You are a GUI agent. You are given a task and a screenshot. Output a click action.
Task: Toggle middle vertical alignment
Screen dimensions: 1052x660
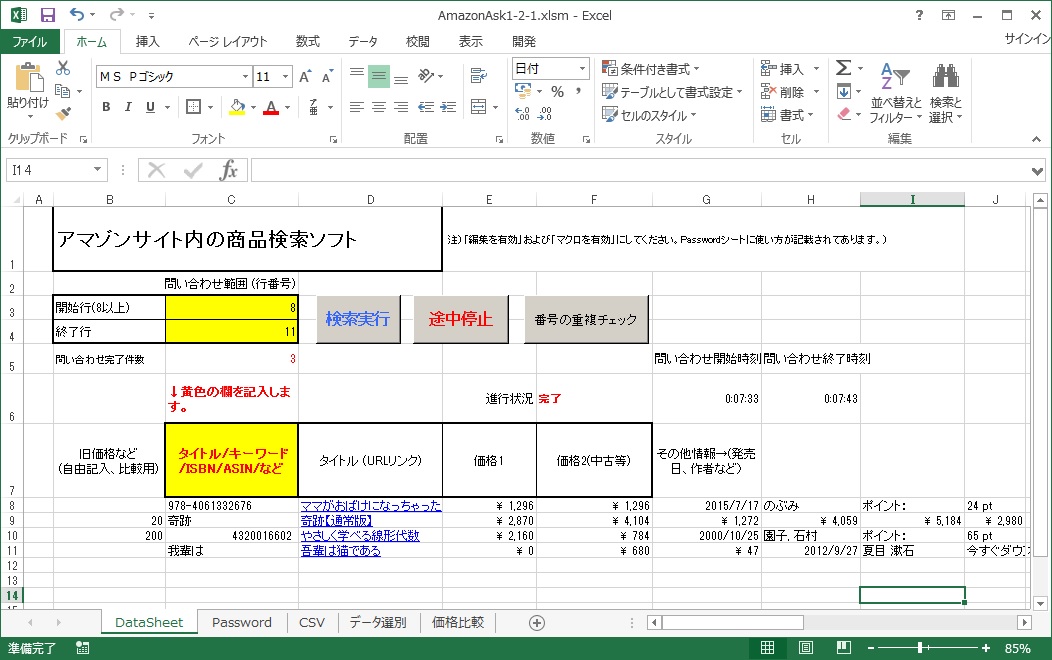pos(379,77)
